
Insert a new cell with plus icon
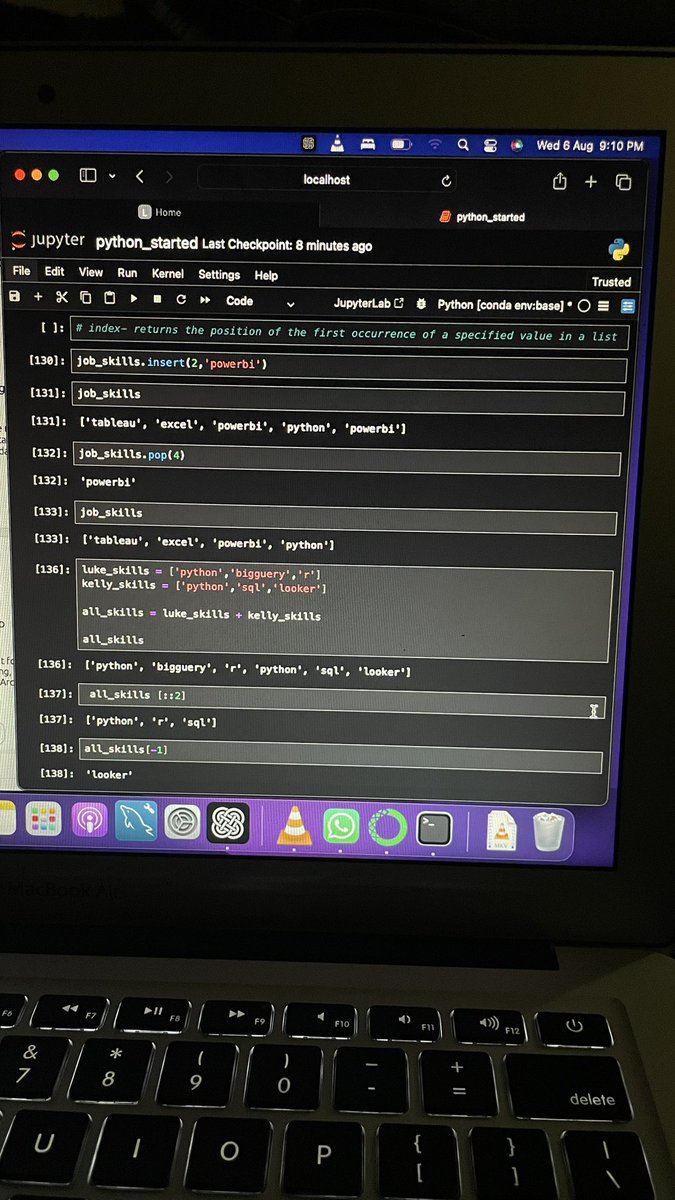38,297
